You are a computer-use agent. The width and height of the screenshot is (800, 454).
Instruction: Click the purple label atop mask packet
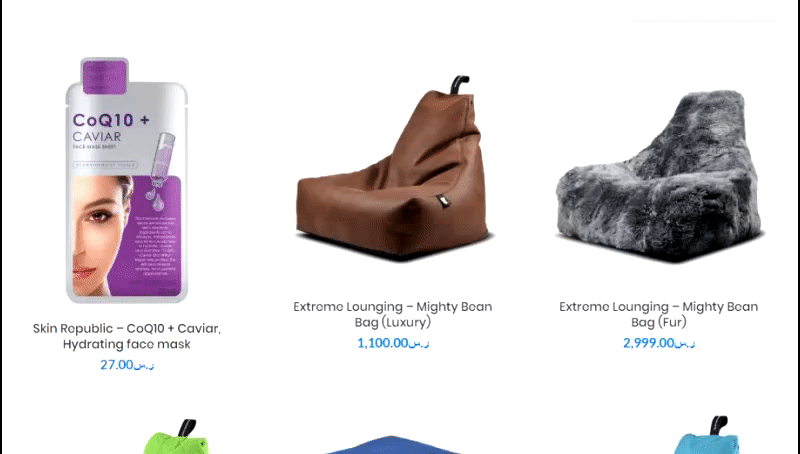click(x=105, y=76)
